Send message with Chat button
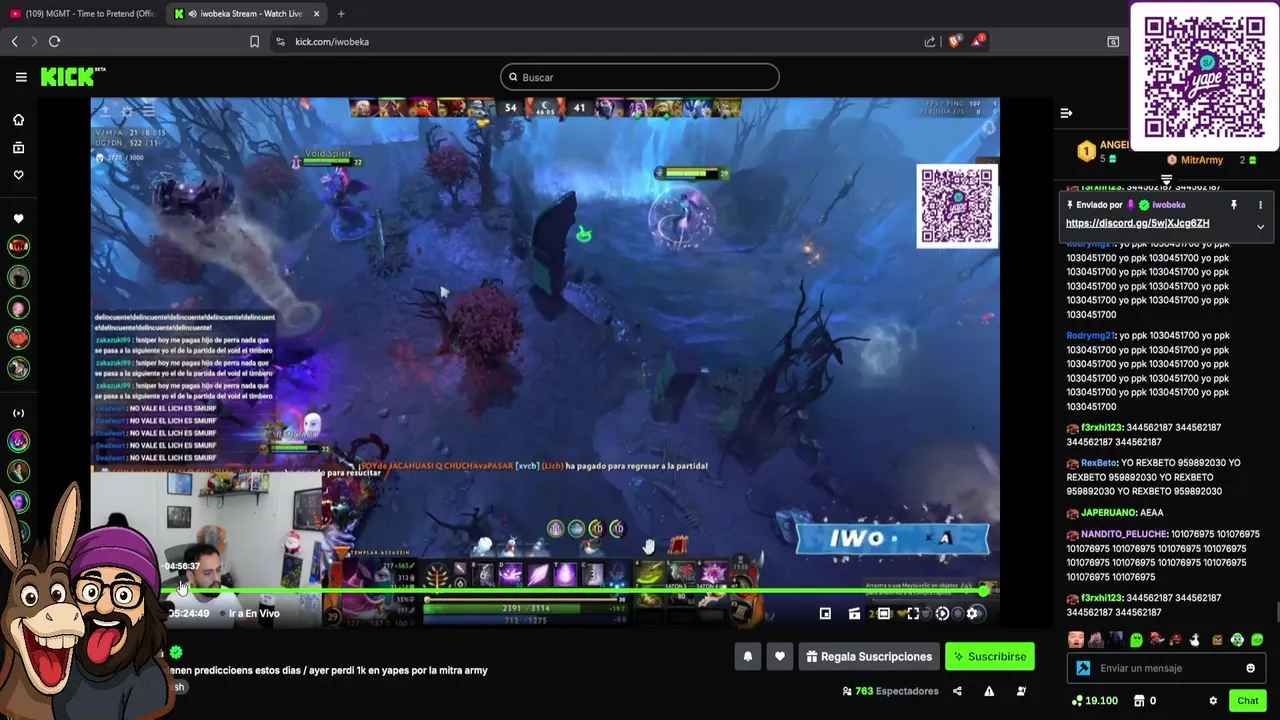 point(1247,701)
